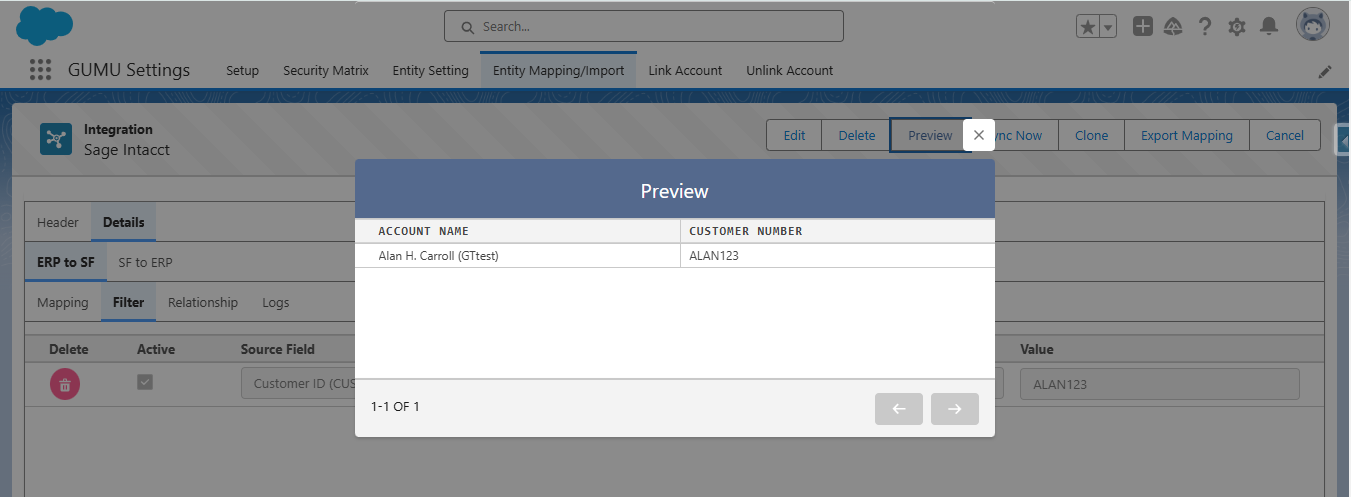Select the SF to ERP tab
Screen dimensions: 1351x497
[145, 262]
